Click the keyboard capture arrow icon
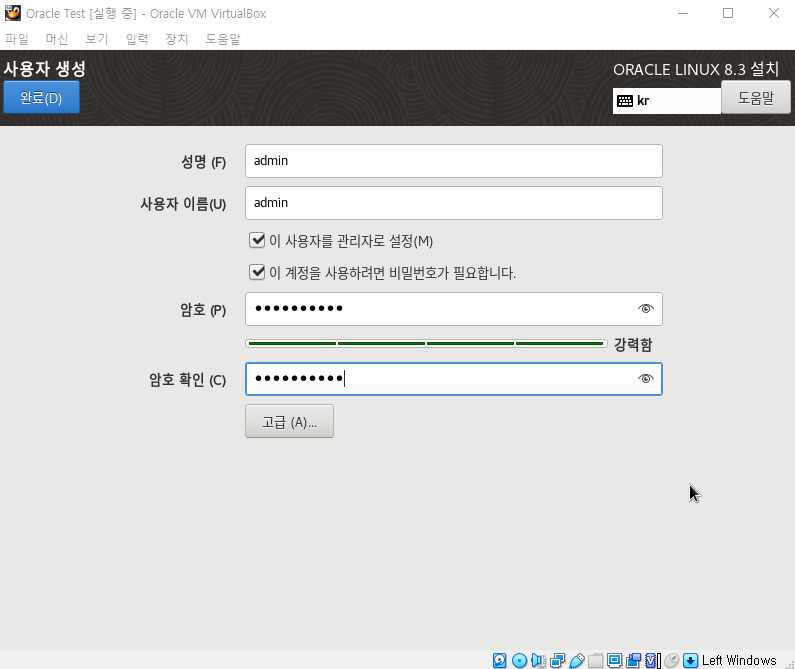795x669 pixels. [690, 660]
